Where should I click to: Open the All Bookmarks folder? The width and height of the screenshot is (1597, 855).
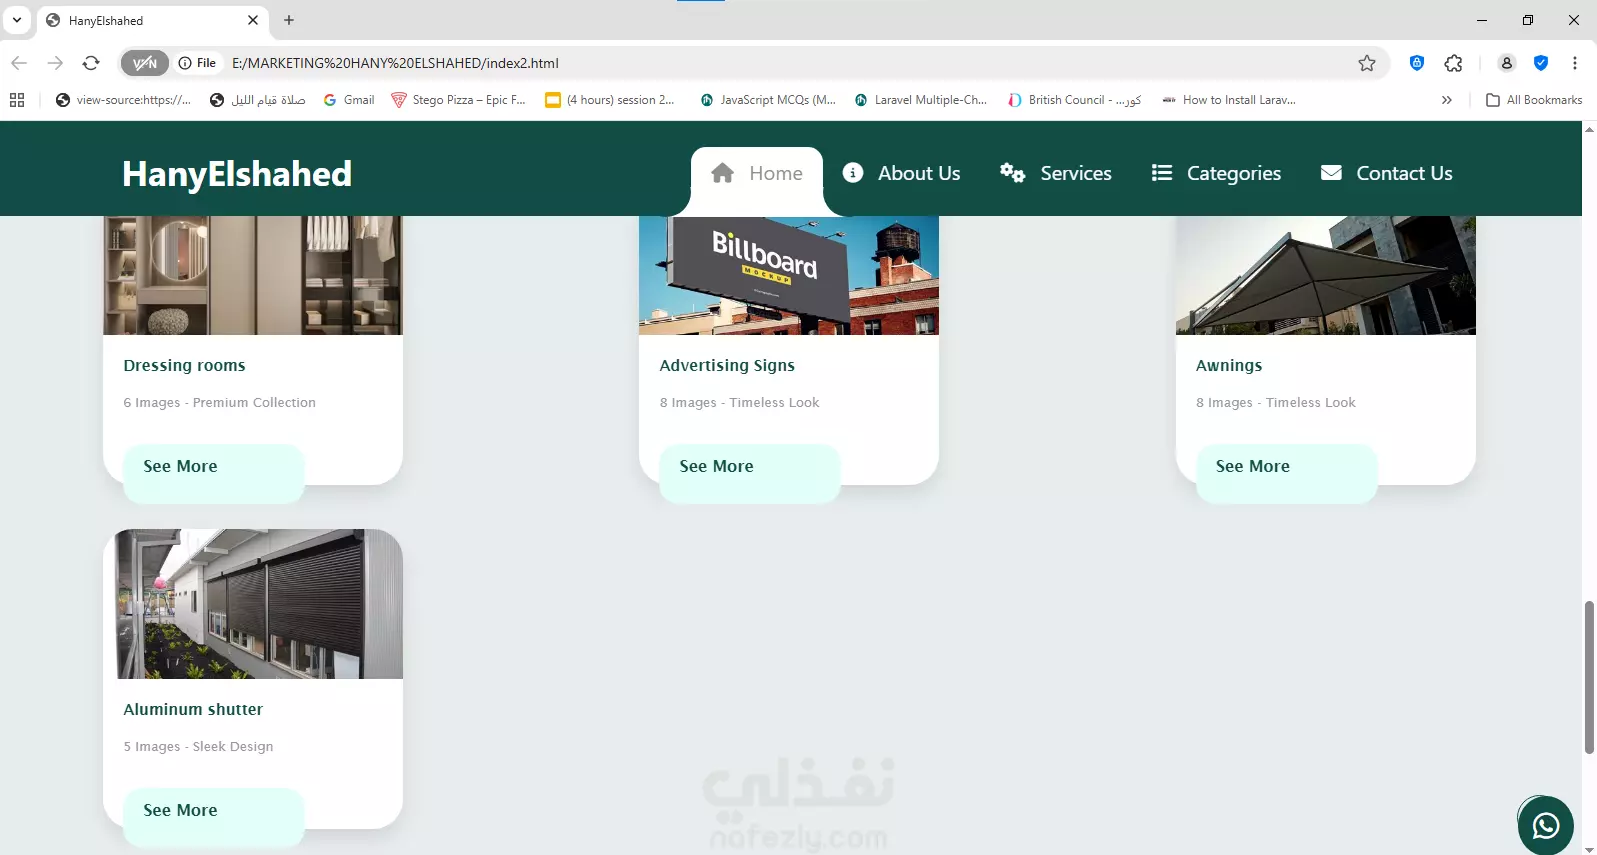tap(1534, 100)
